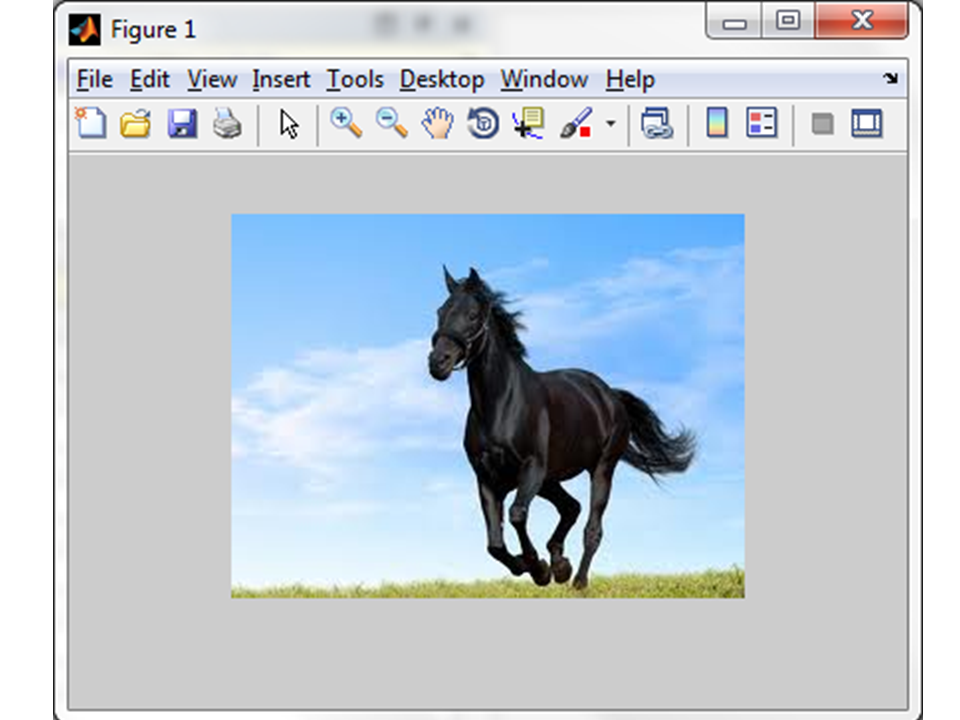Screen dimensions: 960x720
Task: Save the figure with floppy disk icon
Action: (182, 124)
